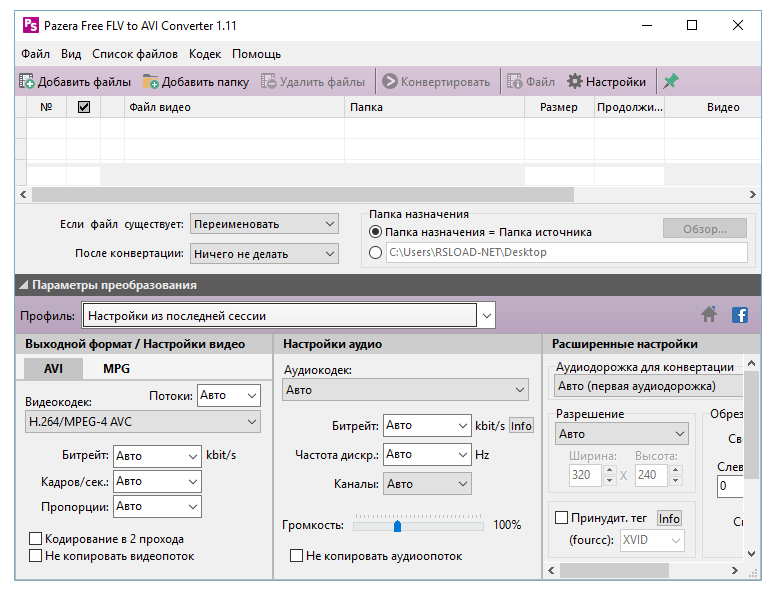Open Настройки with the gear icon

(x=575, y=82)
